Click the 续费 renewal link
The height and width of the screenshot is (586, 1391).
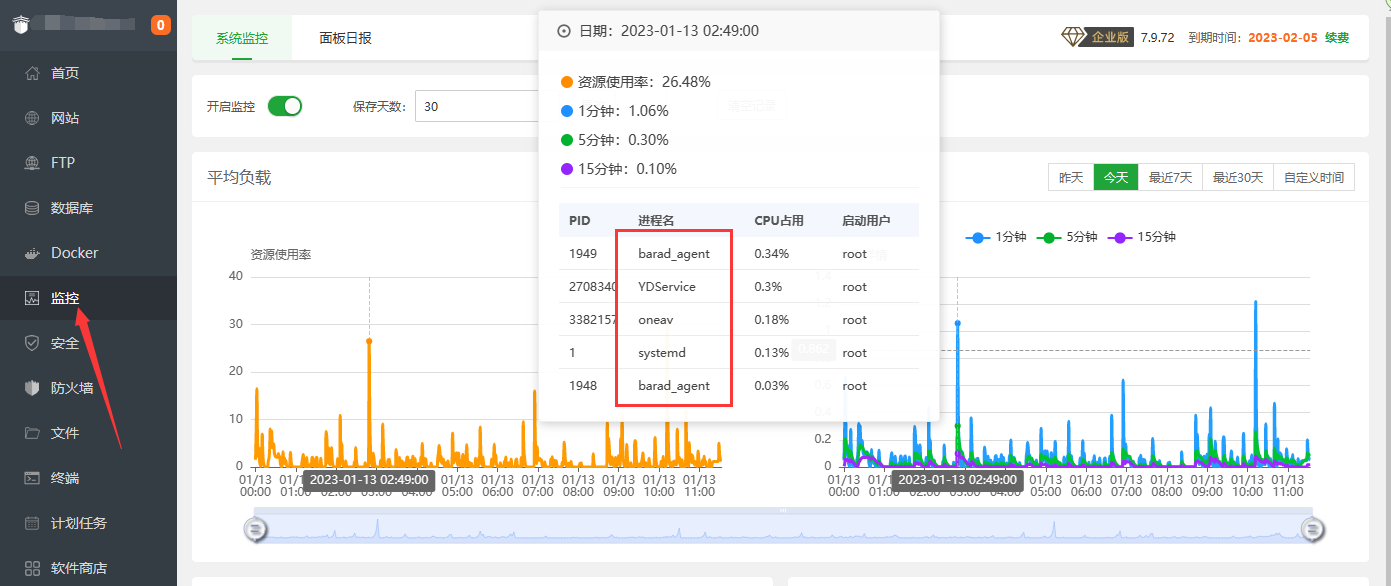1337,38
